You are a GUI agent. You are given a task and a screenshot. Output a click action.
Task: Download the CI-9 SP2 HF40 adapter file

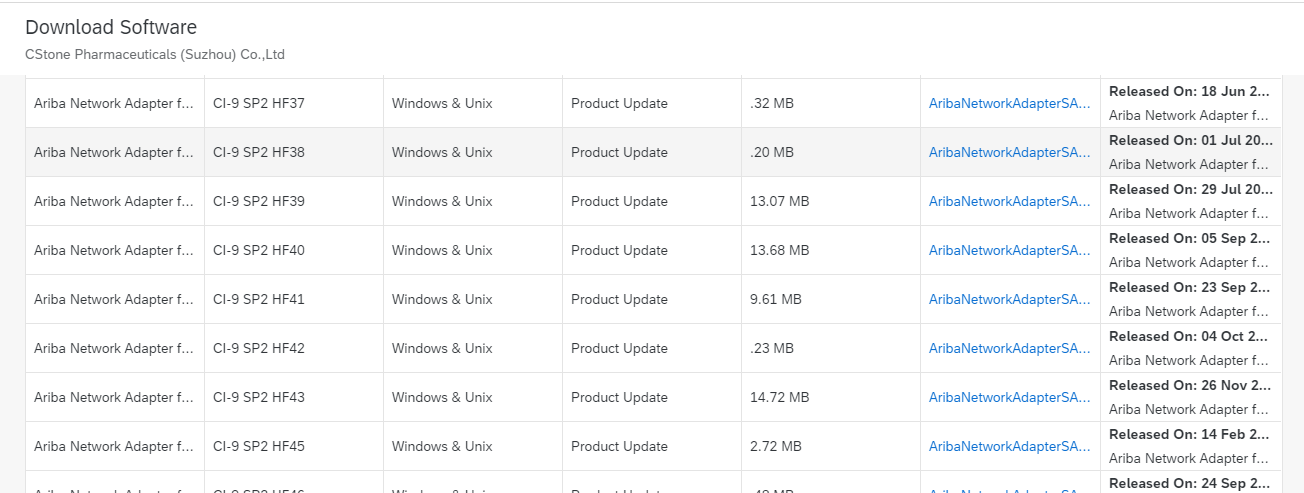tap(1009, 250)
